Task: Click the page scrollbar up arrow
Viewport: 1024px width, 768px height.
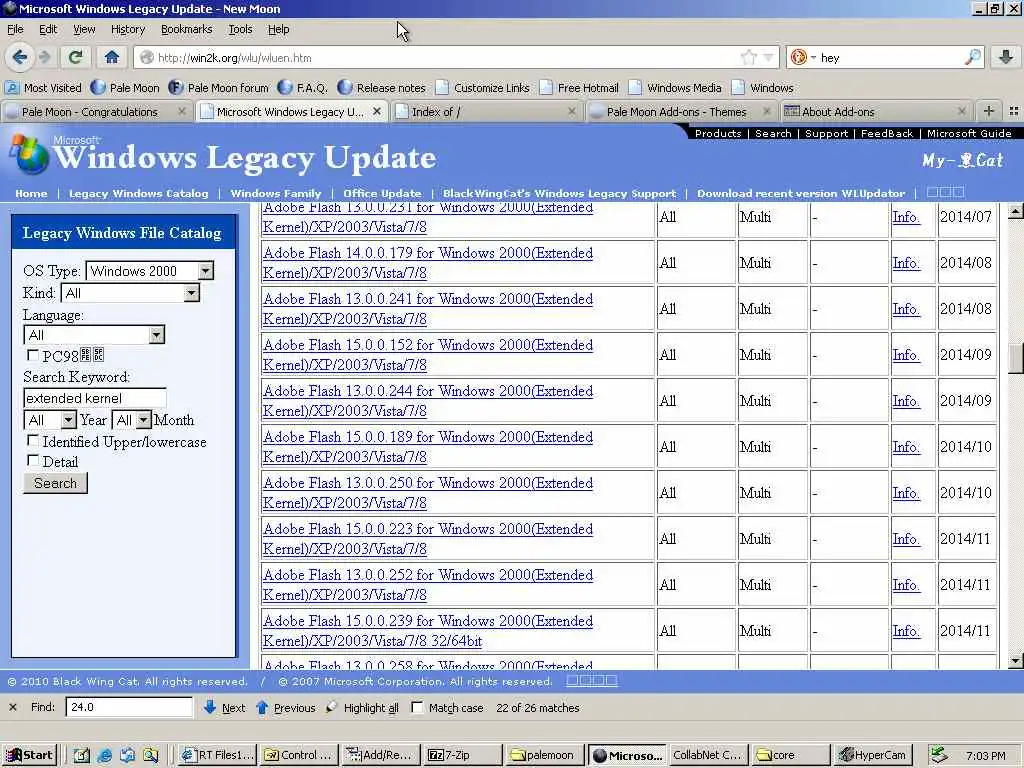Action: tap(1015, 211)
